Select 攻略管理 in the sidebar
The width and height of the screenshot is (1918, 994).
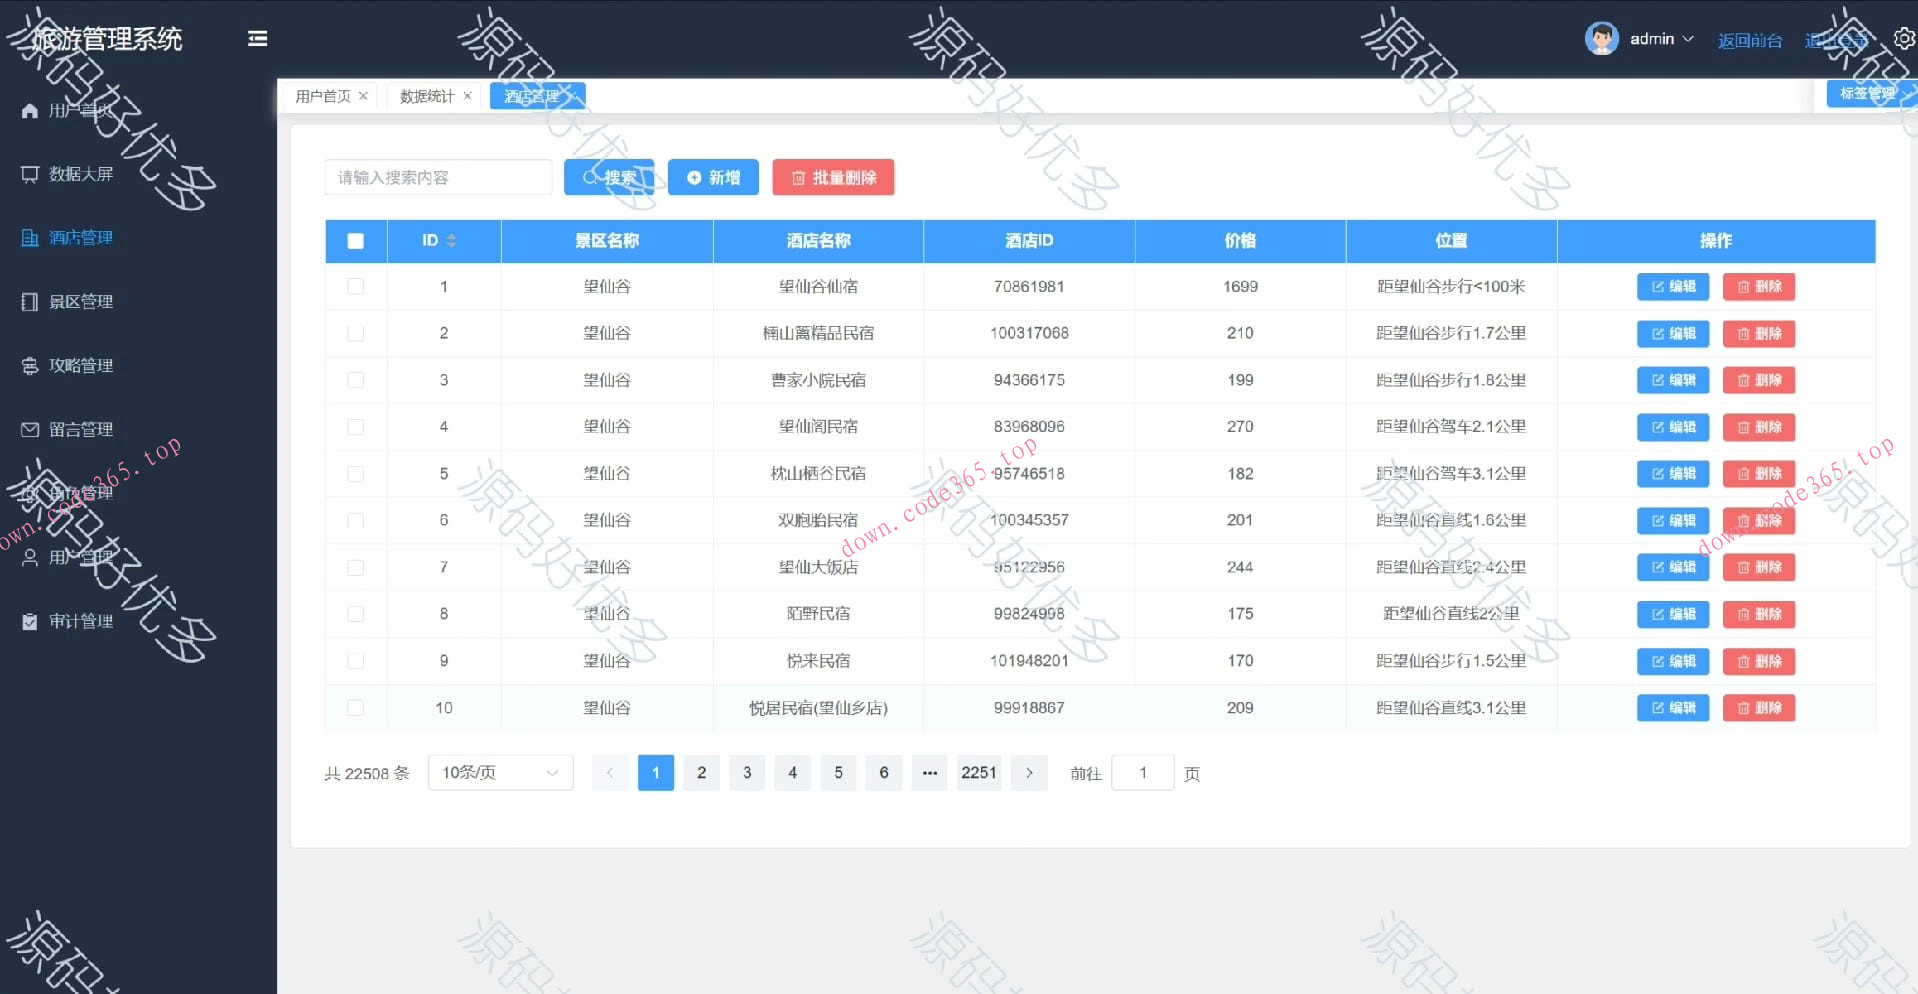click(80, 365)
